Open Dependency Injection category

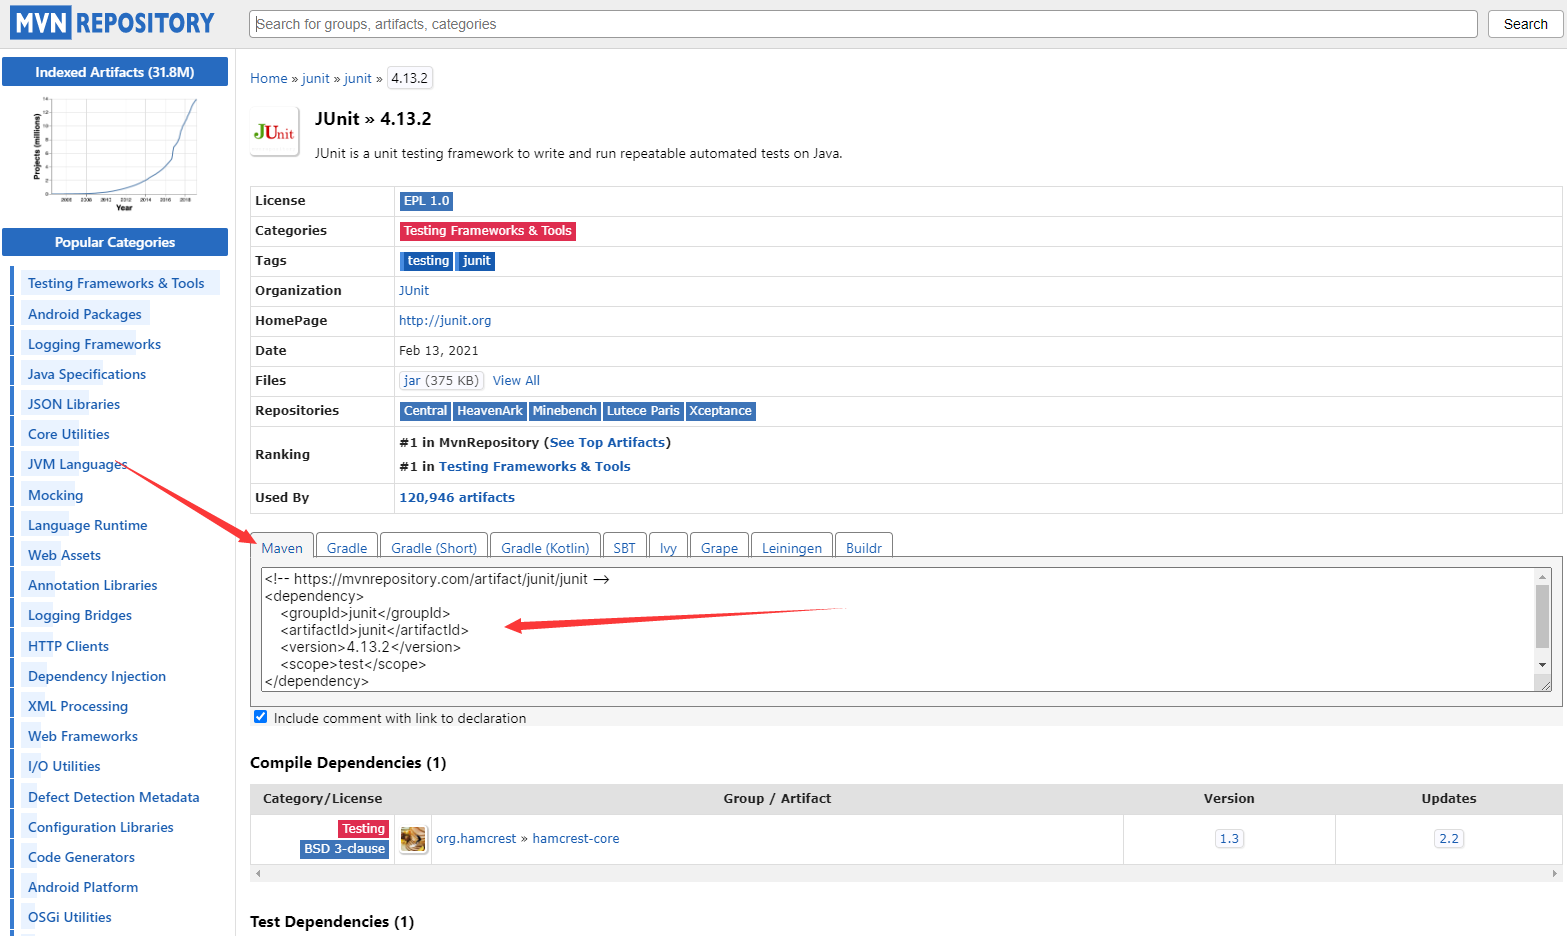(x=97, y=676)
